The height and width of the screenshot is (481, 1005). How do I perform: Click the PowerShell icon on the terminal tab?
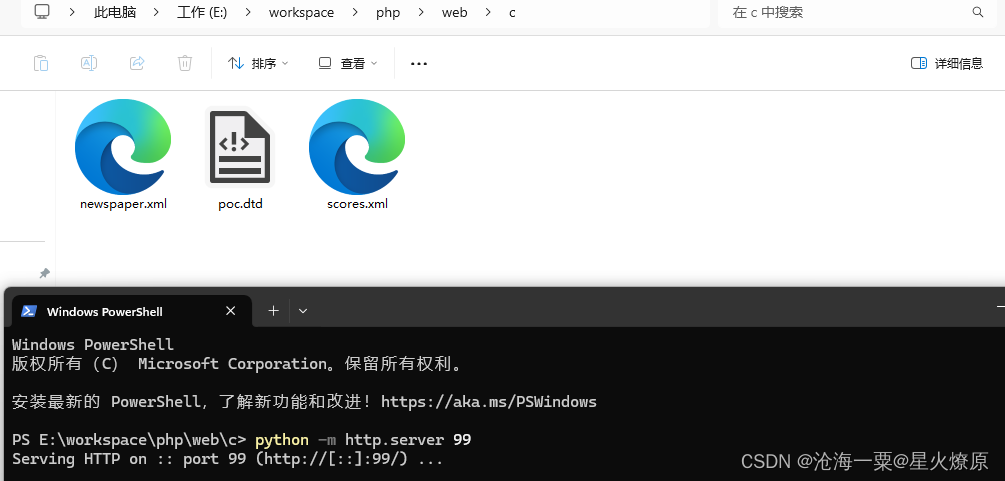(x=29, y=312)
